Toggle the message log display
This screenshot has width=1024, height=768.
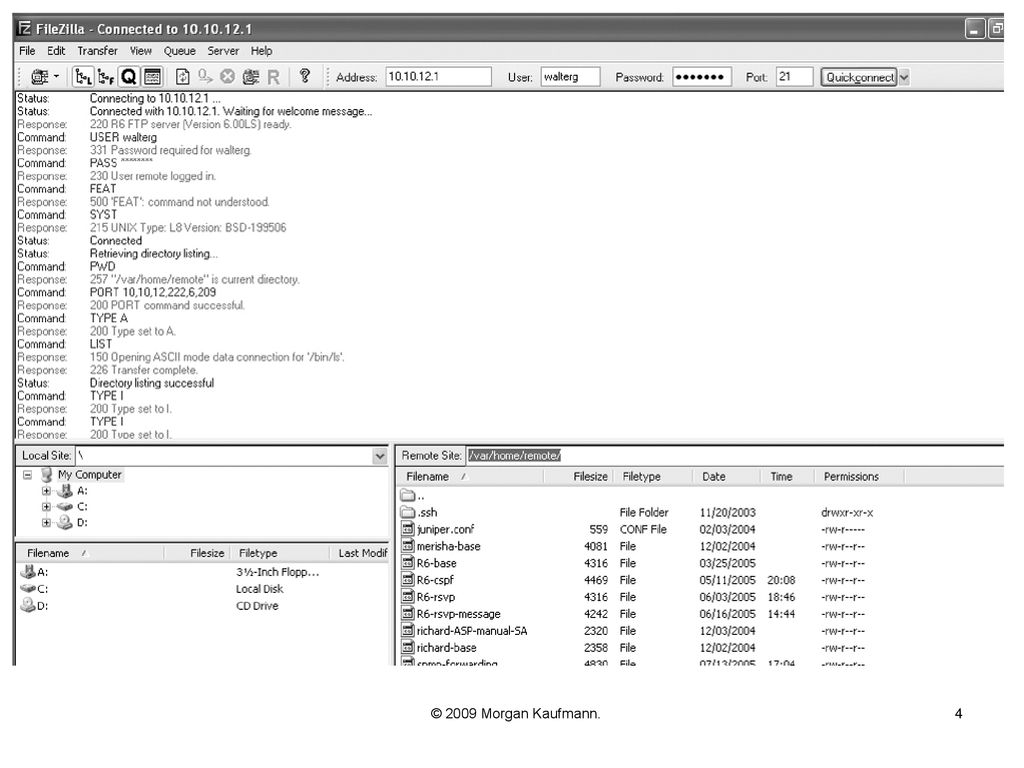point(152,77)
